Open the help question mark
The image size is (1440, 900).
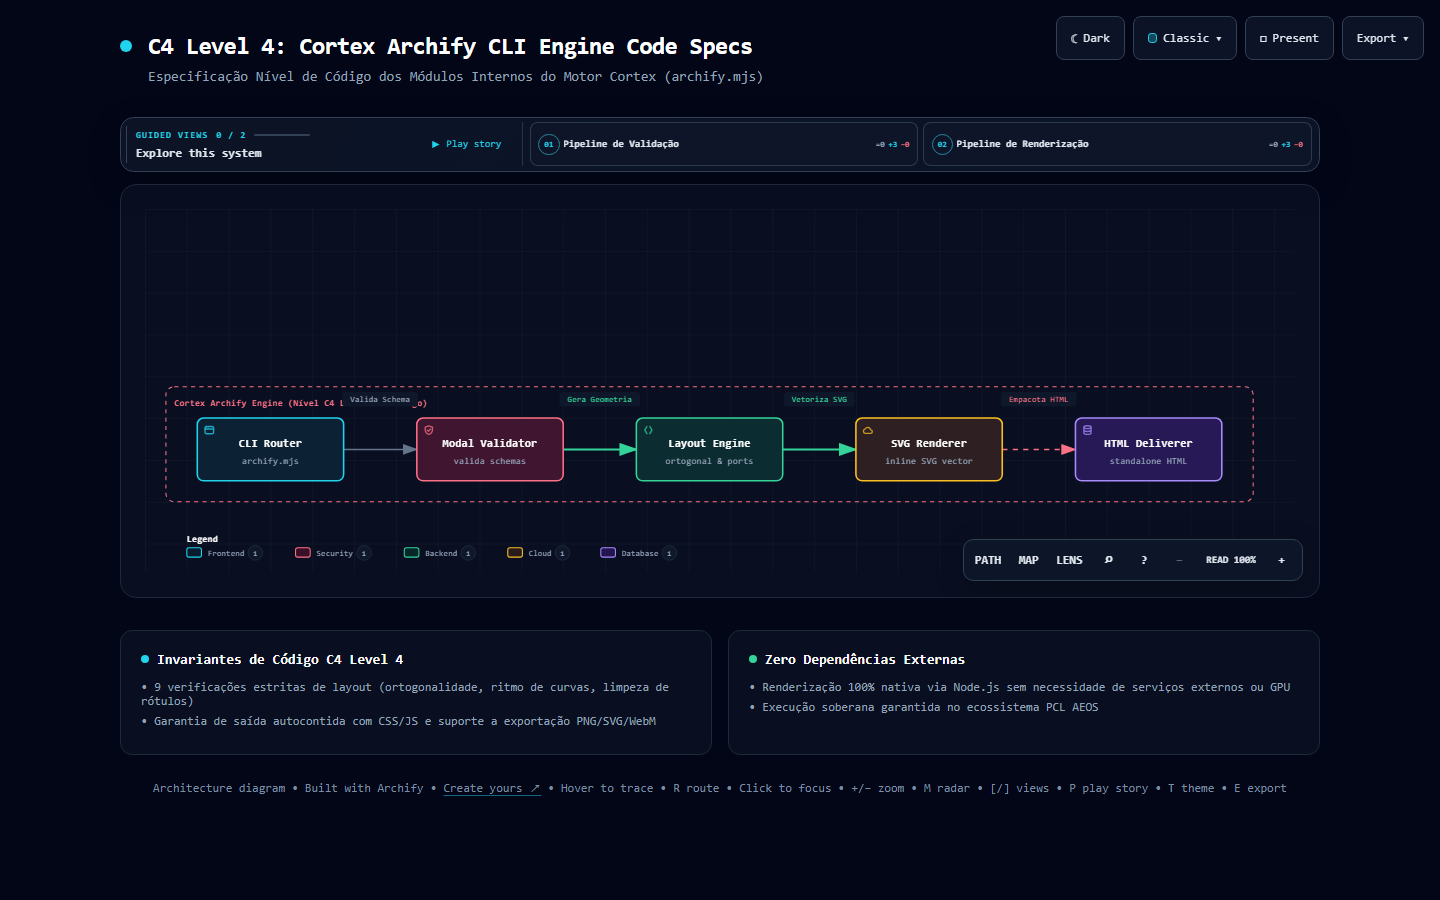tap(1144, 560)
